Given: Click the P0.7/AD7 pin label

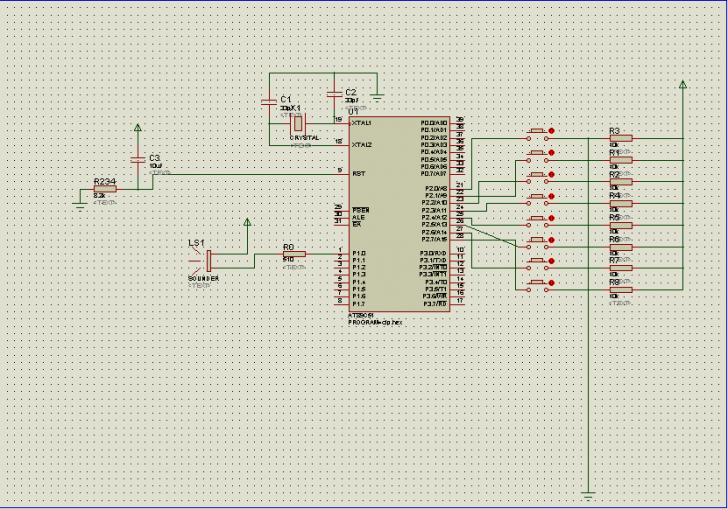Looking at the screenshot, I should click(434, 174).
